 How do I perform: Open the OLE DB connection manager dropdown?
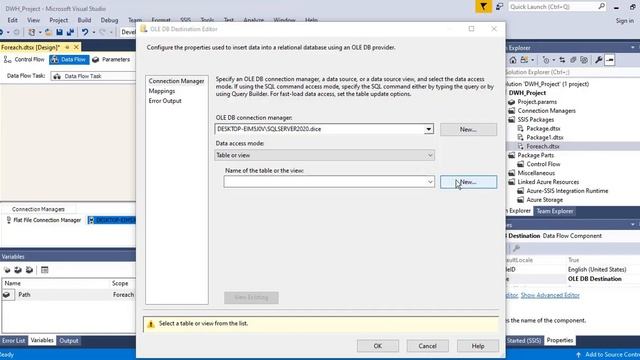[428, 129]
